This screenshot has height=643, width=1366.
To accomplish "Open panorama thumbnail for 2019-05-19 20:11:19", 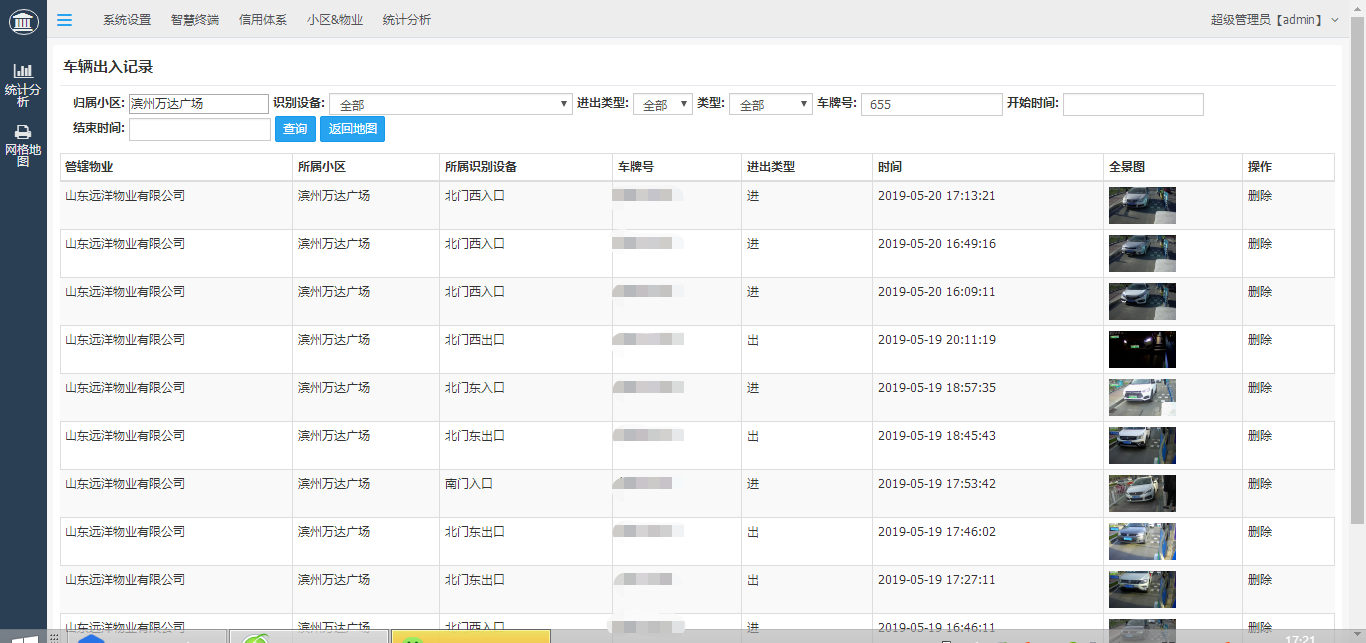I will (1142, 349).
